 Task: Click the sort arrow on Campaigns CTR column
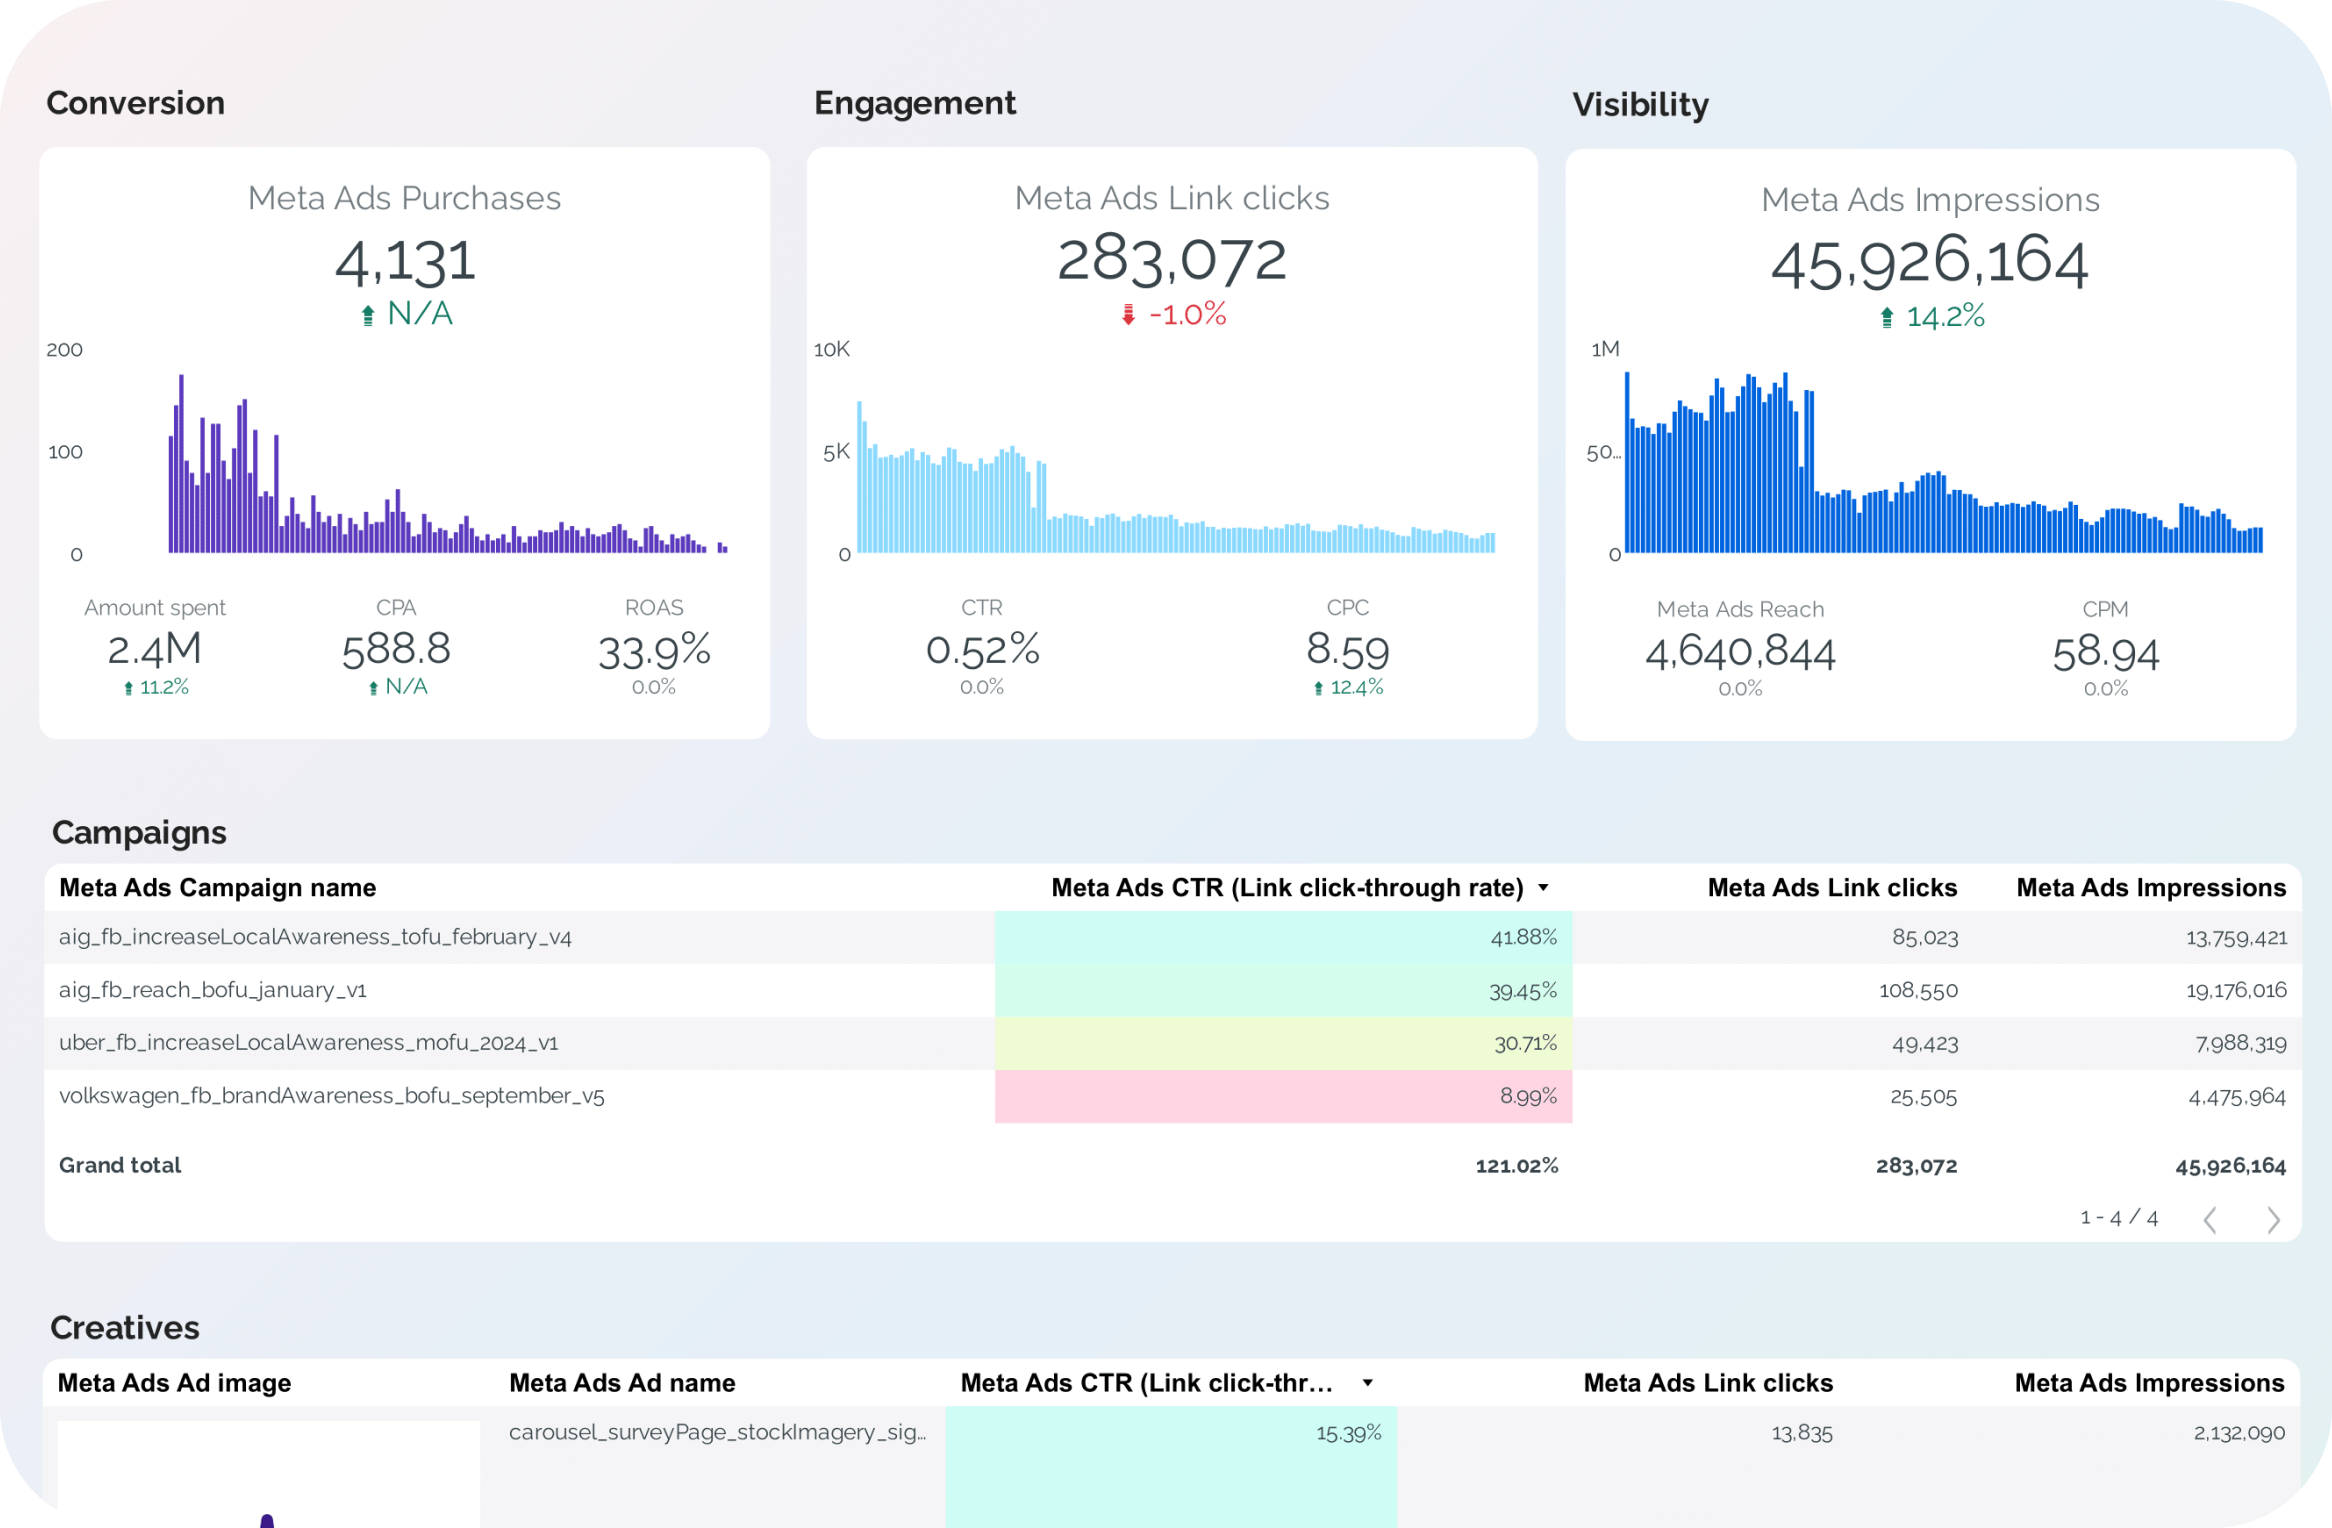point(1543,888)
